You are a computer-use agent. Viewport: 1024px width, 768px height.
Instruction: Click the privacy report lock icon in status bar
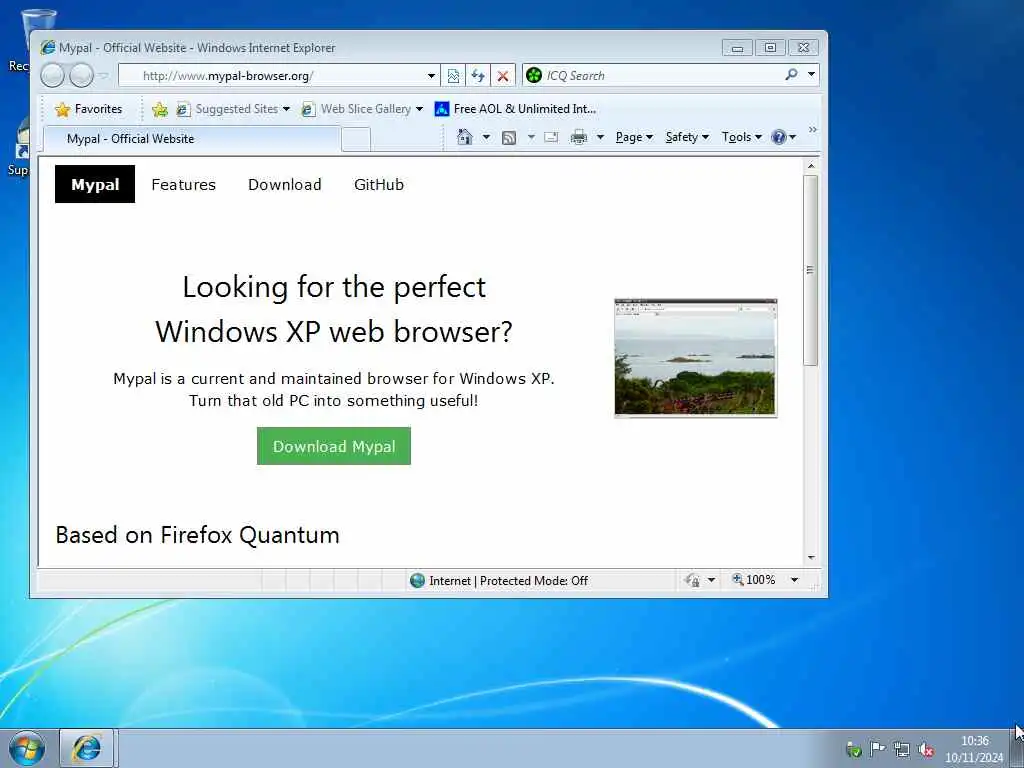(x=692, y=580)
